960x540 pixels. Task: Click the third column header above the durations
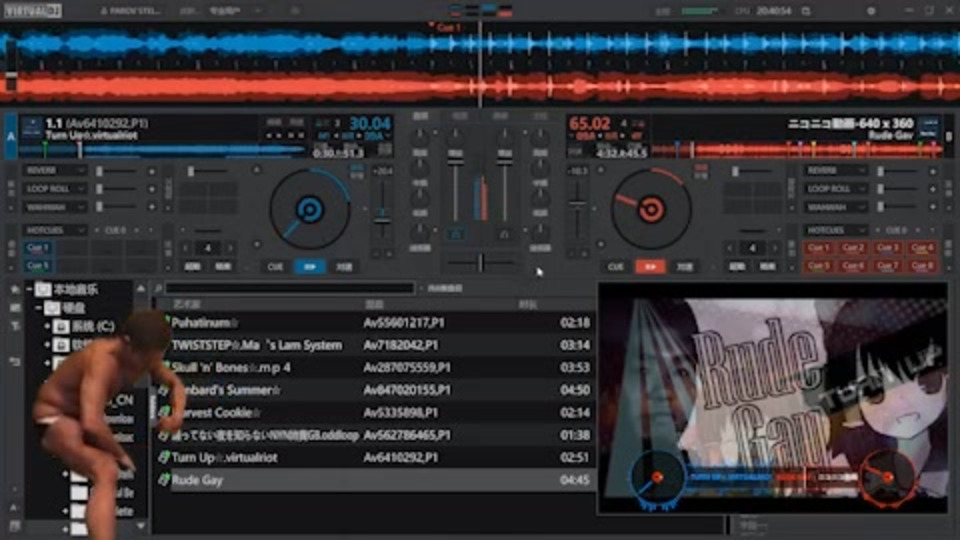point(528,304)
